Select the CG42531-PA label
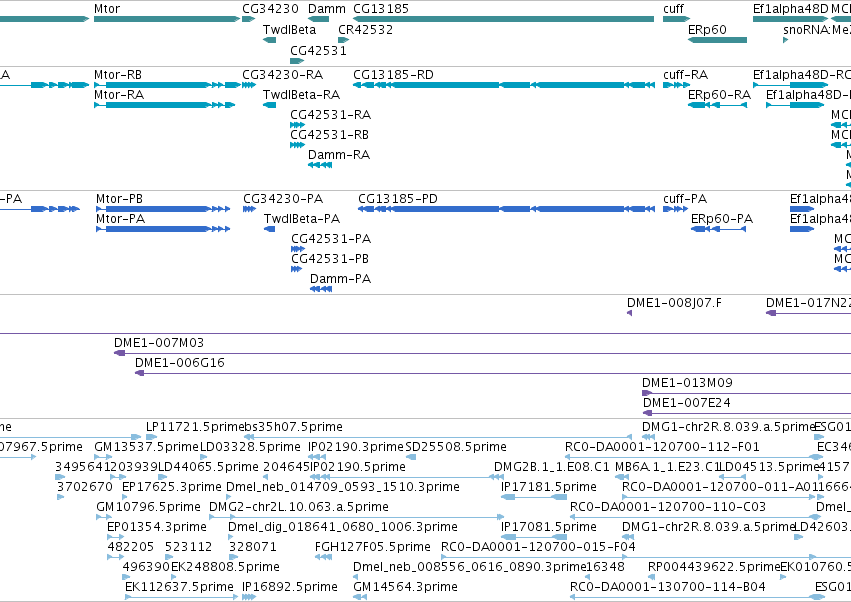 point(331,239)
